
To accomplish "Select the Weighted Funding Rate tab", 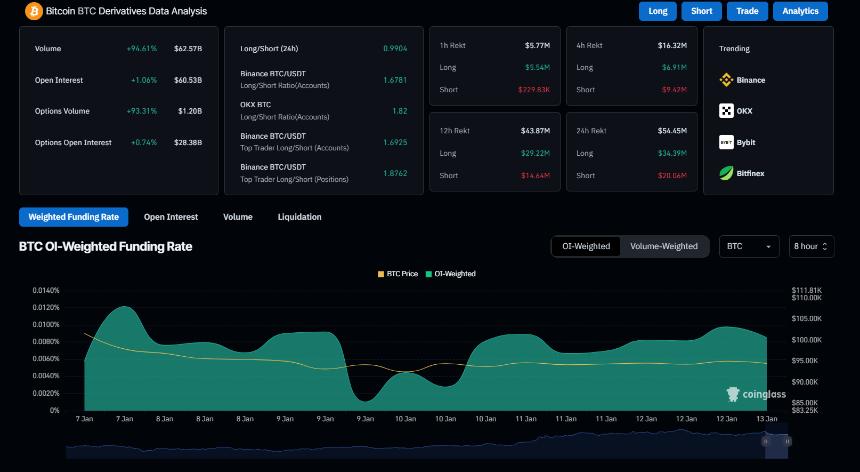I will click(x=73, y=217).
